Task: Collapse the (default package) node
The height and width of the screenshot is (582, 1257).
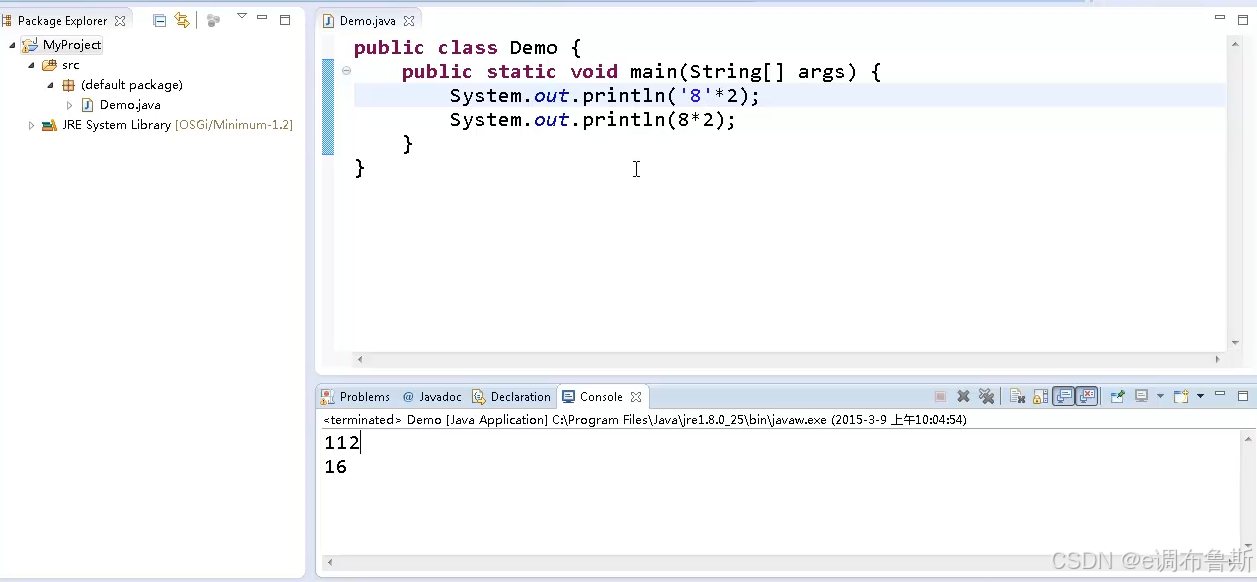Action: [x=51, y=85]
